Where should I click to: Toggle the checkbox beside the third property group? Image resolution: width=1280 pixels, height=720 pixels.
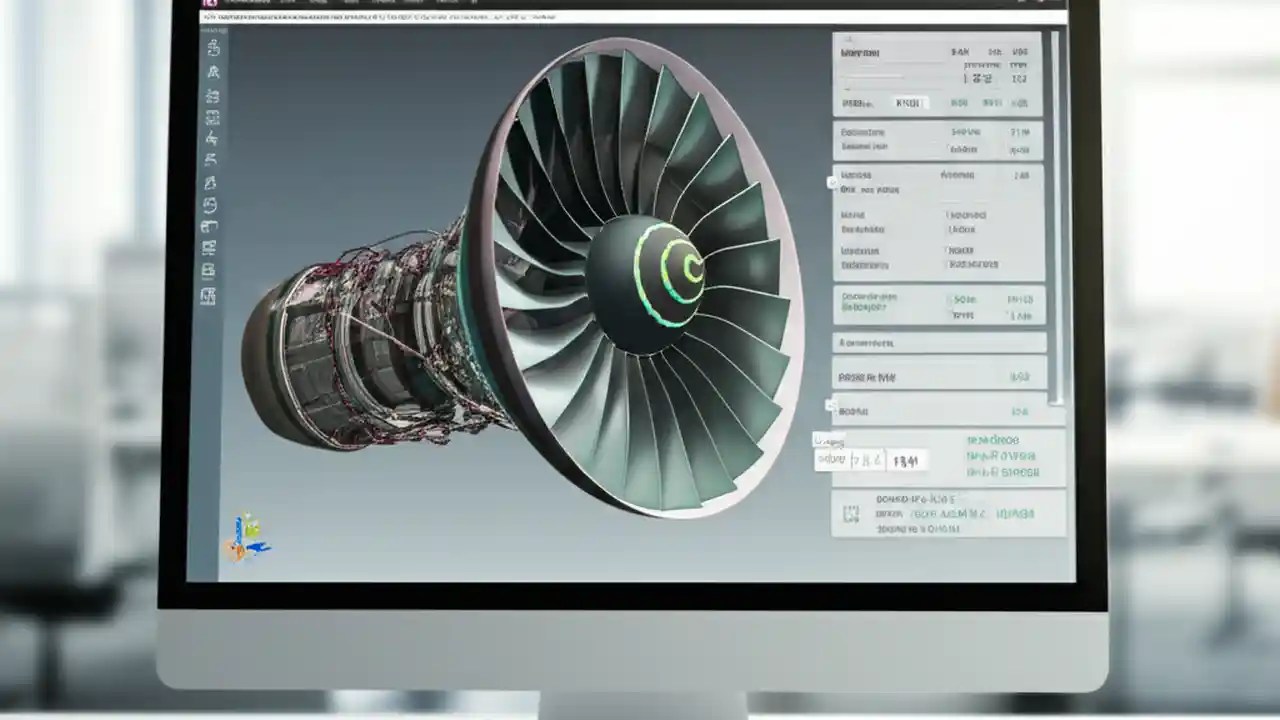click(x=831, y=181)
